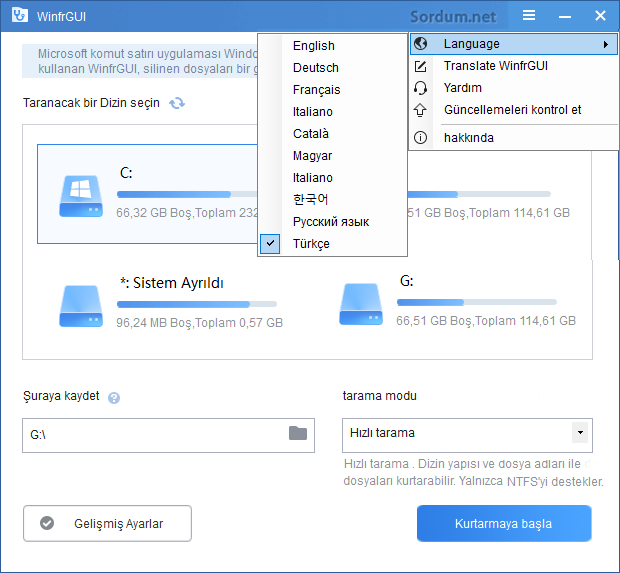The height and width of the screenshot is (573, 620).
Task: Open the hakkında menu item
Action: [x=514, y=138]
